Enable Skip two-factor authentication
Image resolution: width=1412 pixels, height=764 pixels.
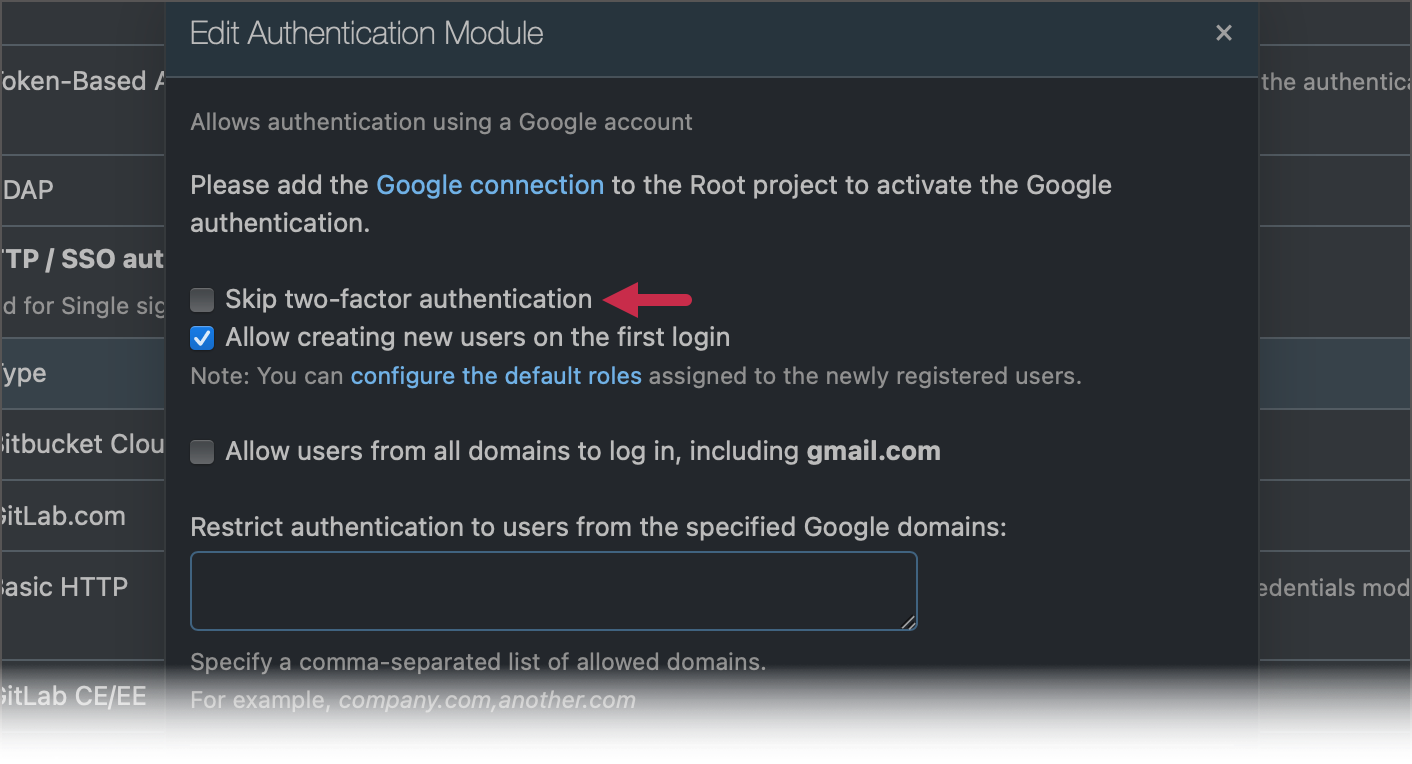201,299
